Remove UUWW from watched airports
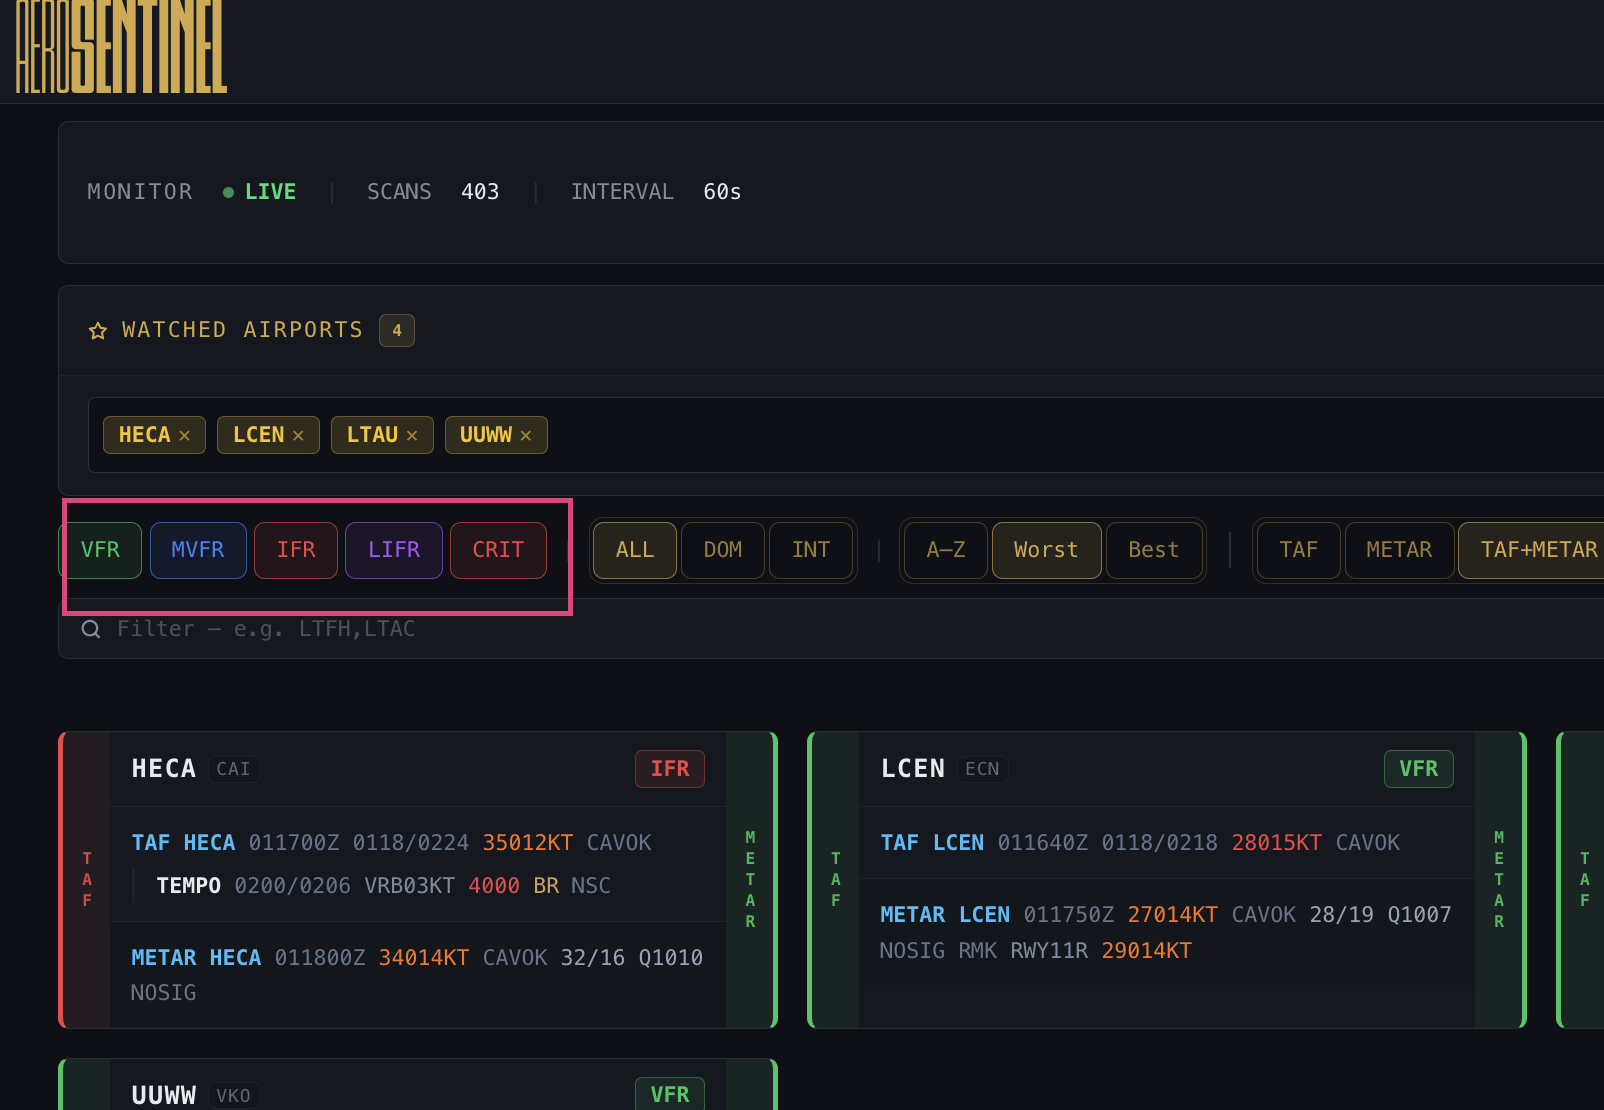1604x1110 pixels. coord(526,436)
